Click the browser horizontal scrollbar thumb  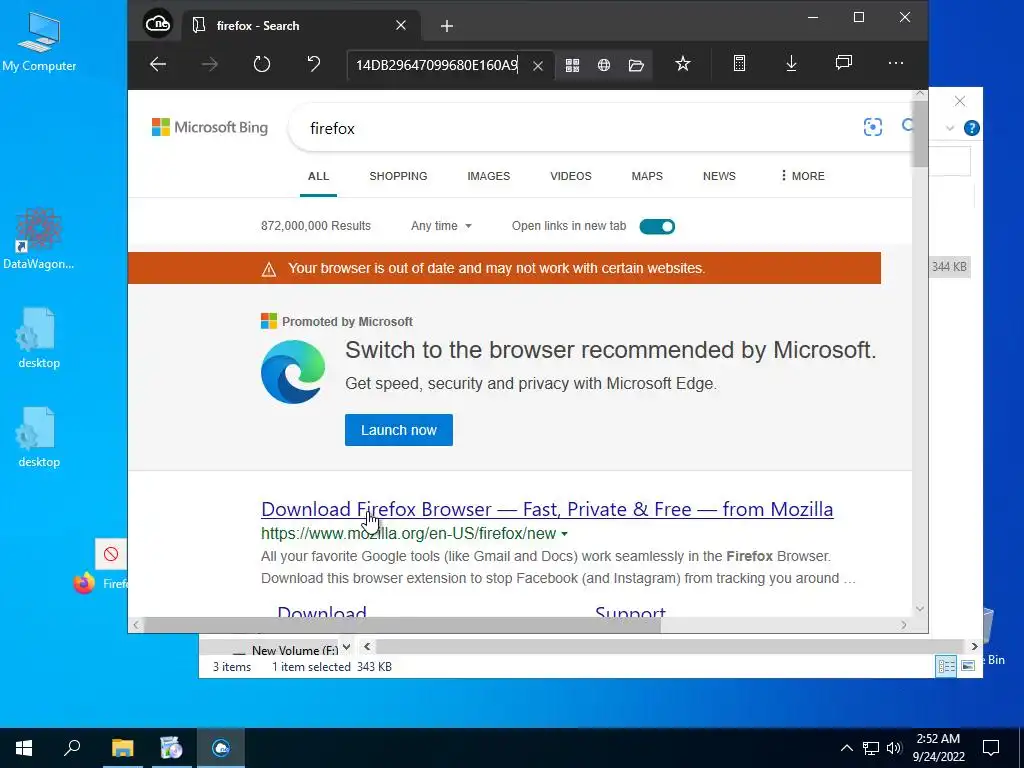tap(402, 625)
